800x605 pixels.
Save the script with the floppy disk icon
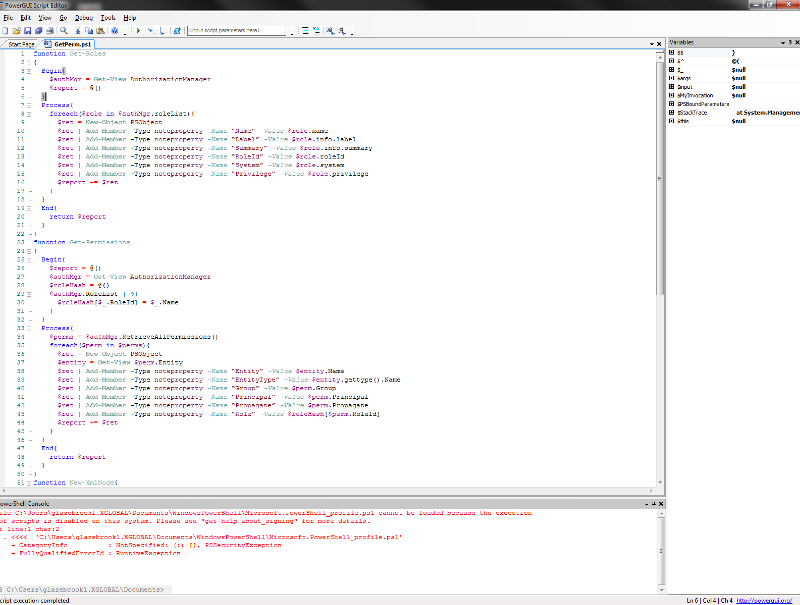(29, 31)
